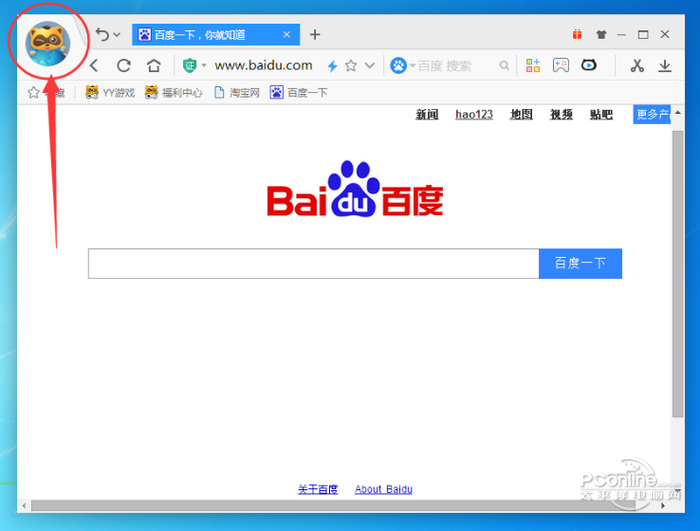The image size is (700, 531).
Task: Click the About Baidu footer link
Action: pos(383,489)
